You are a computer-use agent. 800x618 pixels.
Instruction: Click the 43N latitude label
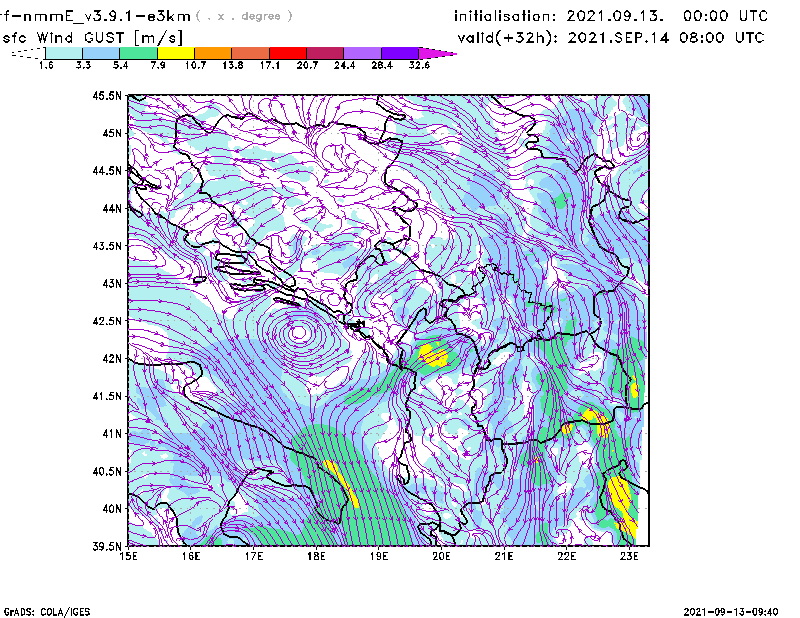(x=112, y=283)
